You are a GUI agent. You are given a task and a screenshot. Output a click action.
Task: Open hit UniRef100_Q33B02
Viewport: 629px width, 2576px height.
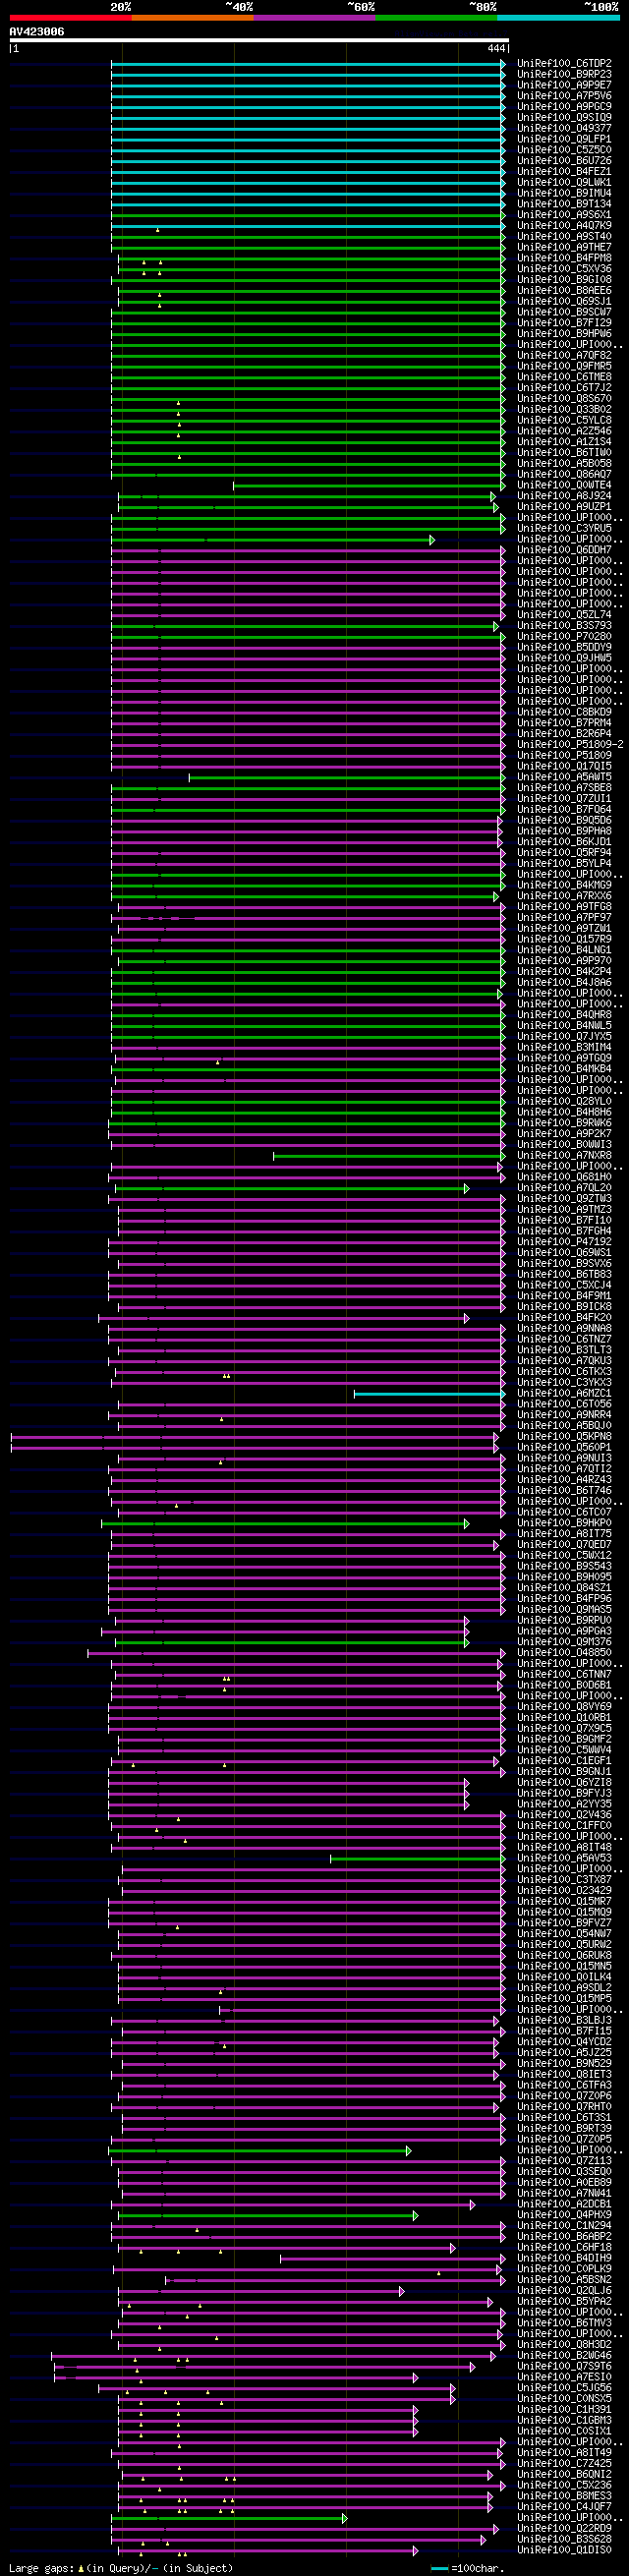pos(564,410)
